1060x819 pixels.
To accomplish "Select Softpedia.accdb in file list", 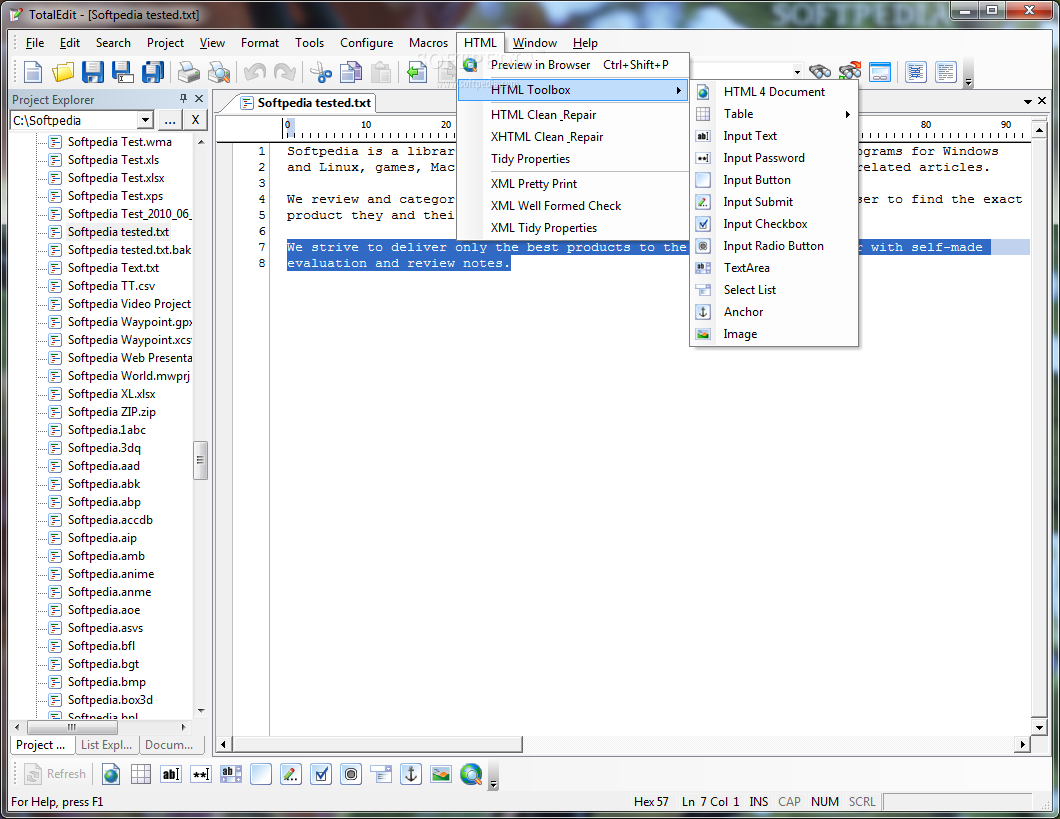I will click(110, 520).
